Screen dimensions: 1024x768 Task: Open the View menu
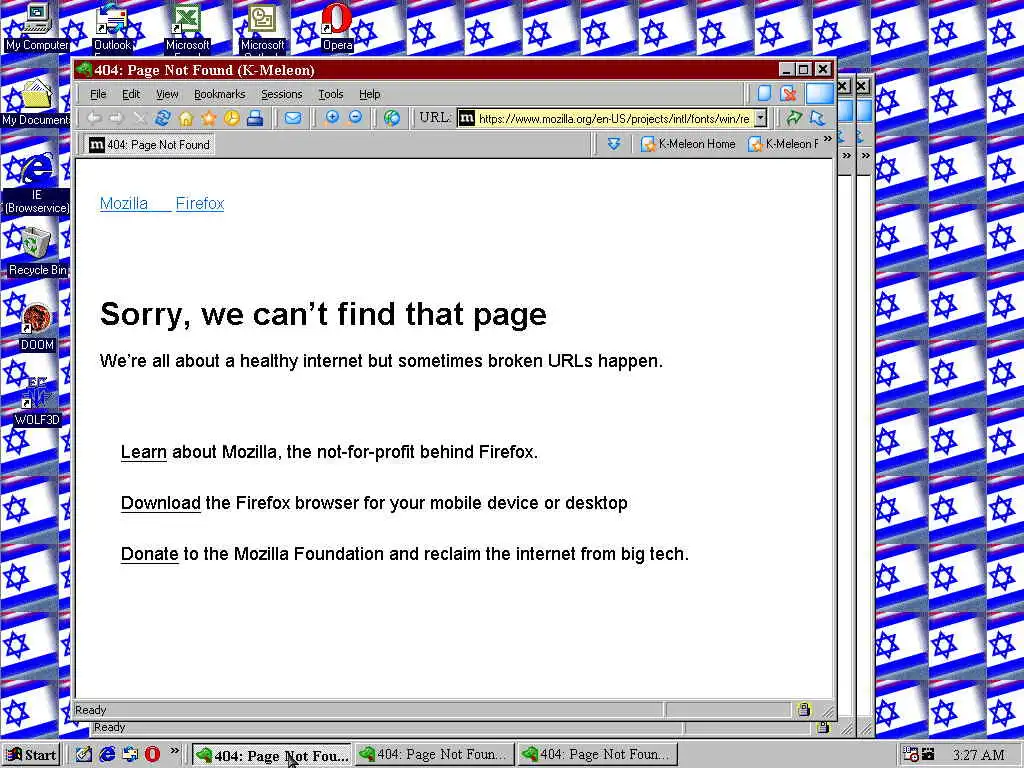tap(167, 94)
